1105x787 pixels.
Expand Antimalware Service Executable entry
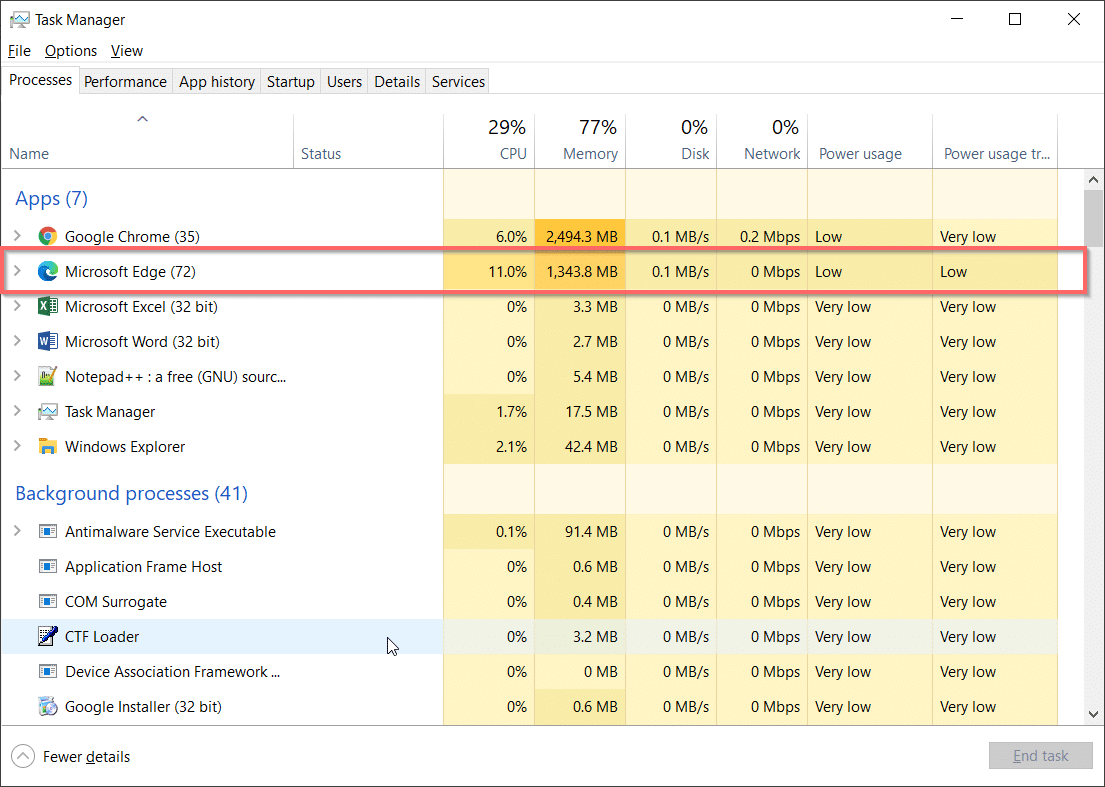pos(17,532)
